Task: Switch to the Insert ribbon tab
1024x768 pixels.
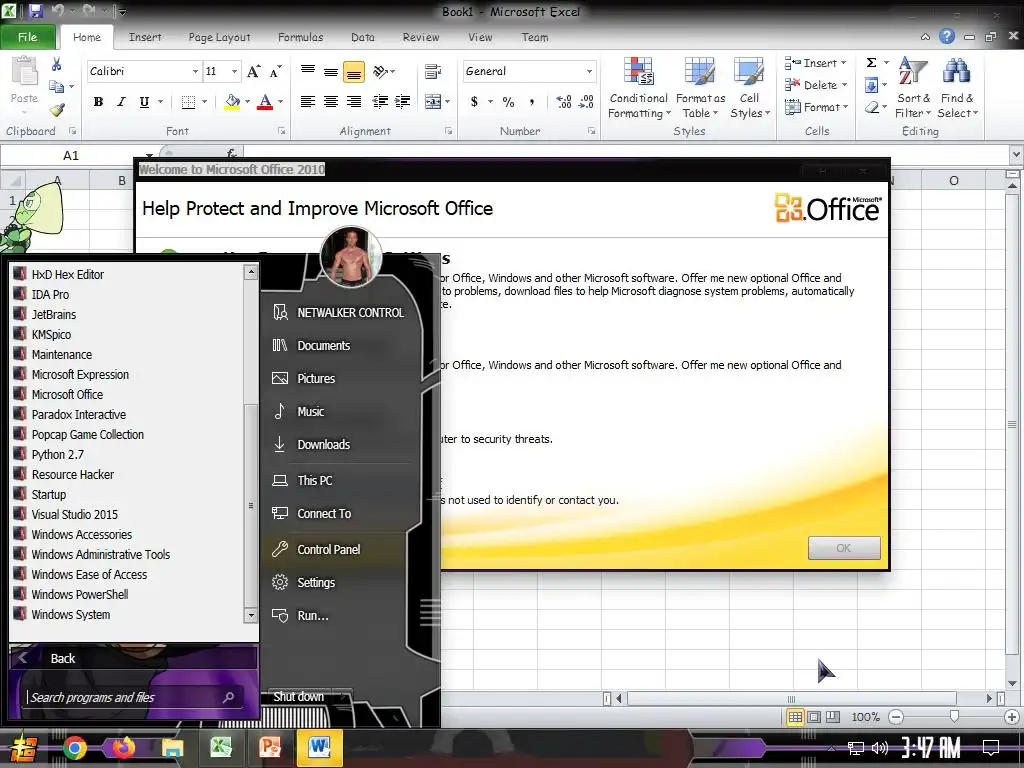Action: click(145, 37)
